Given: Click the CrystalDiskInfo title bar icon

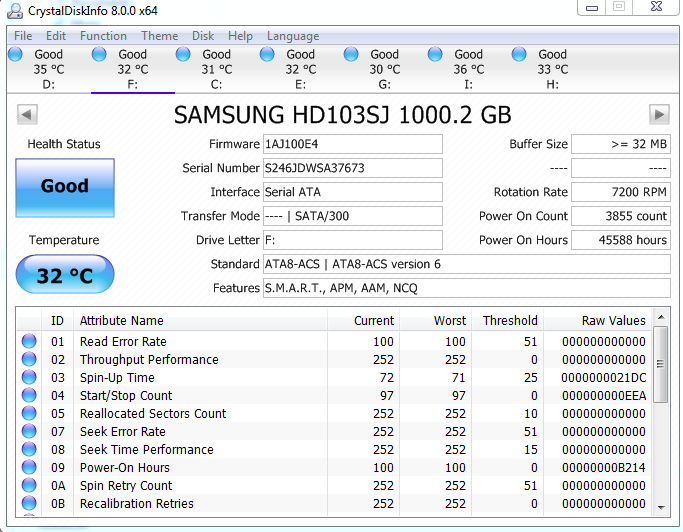Looking at the screenshot, I should pos(14,10).
